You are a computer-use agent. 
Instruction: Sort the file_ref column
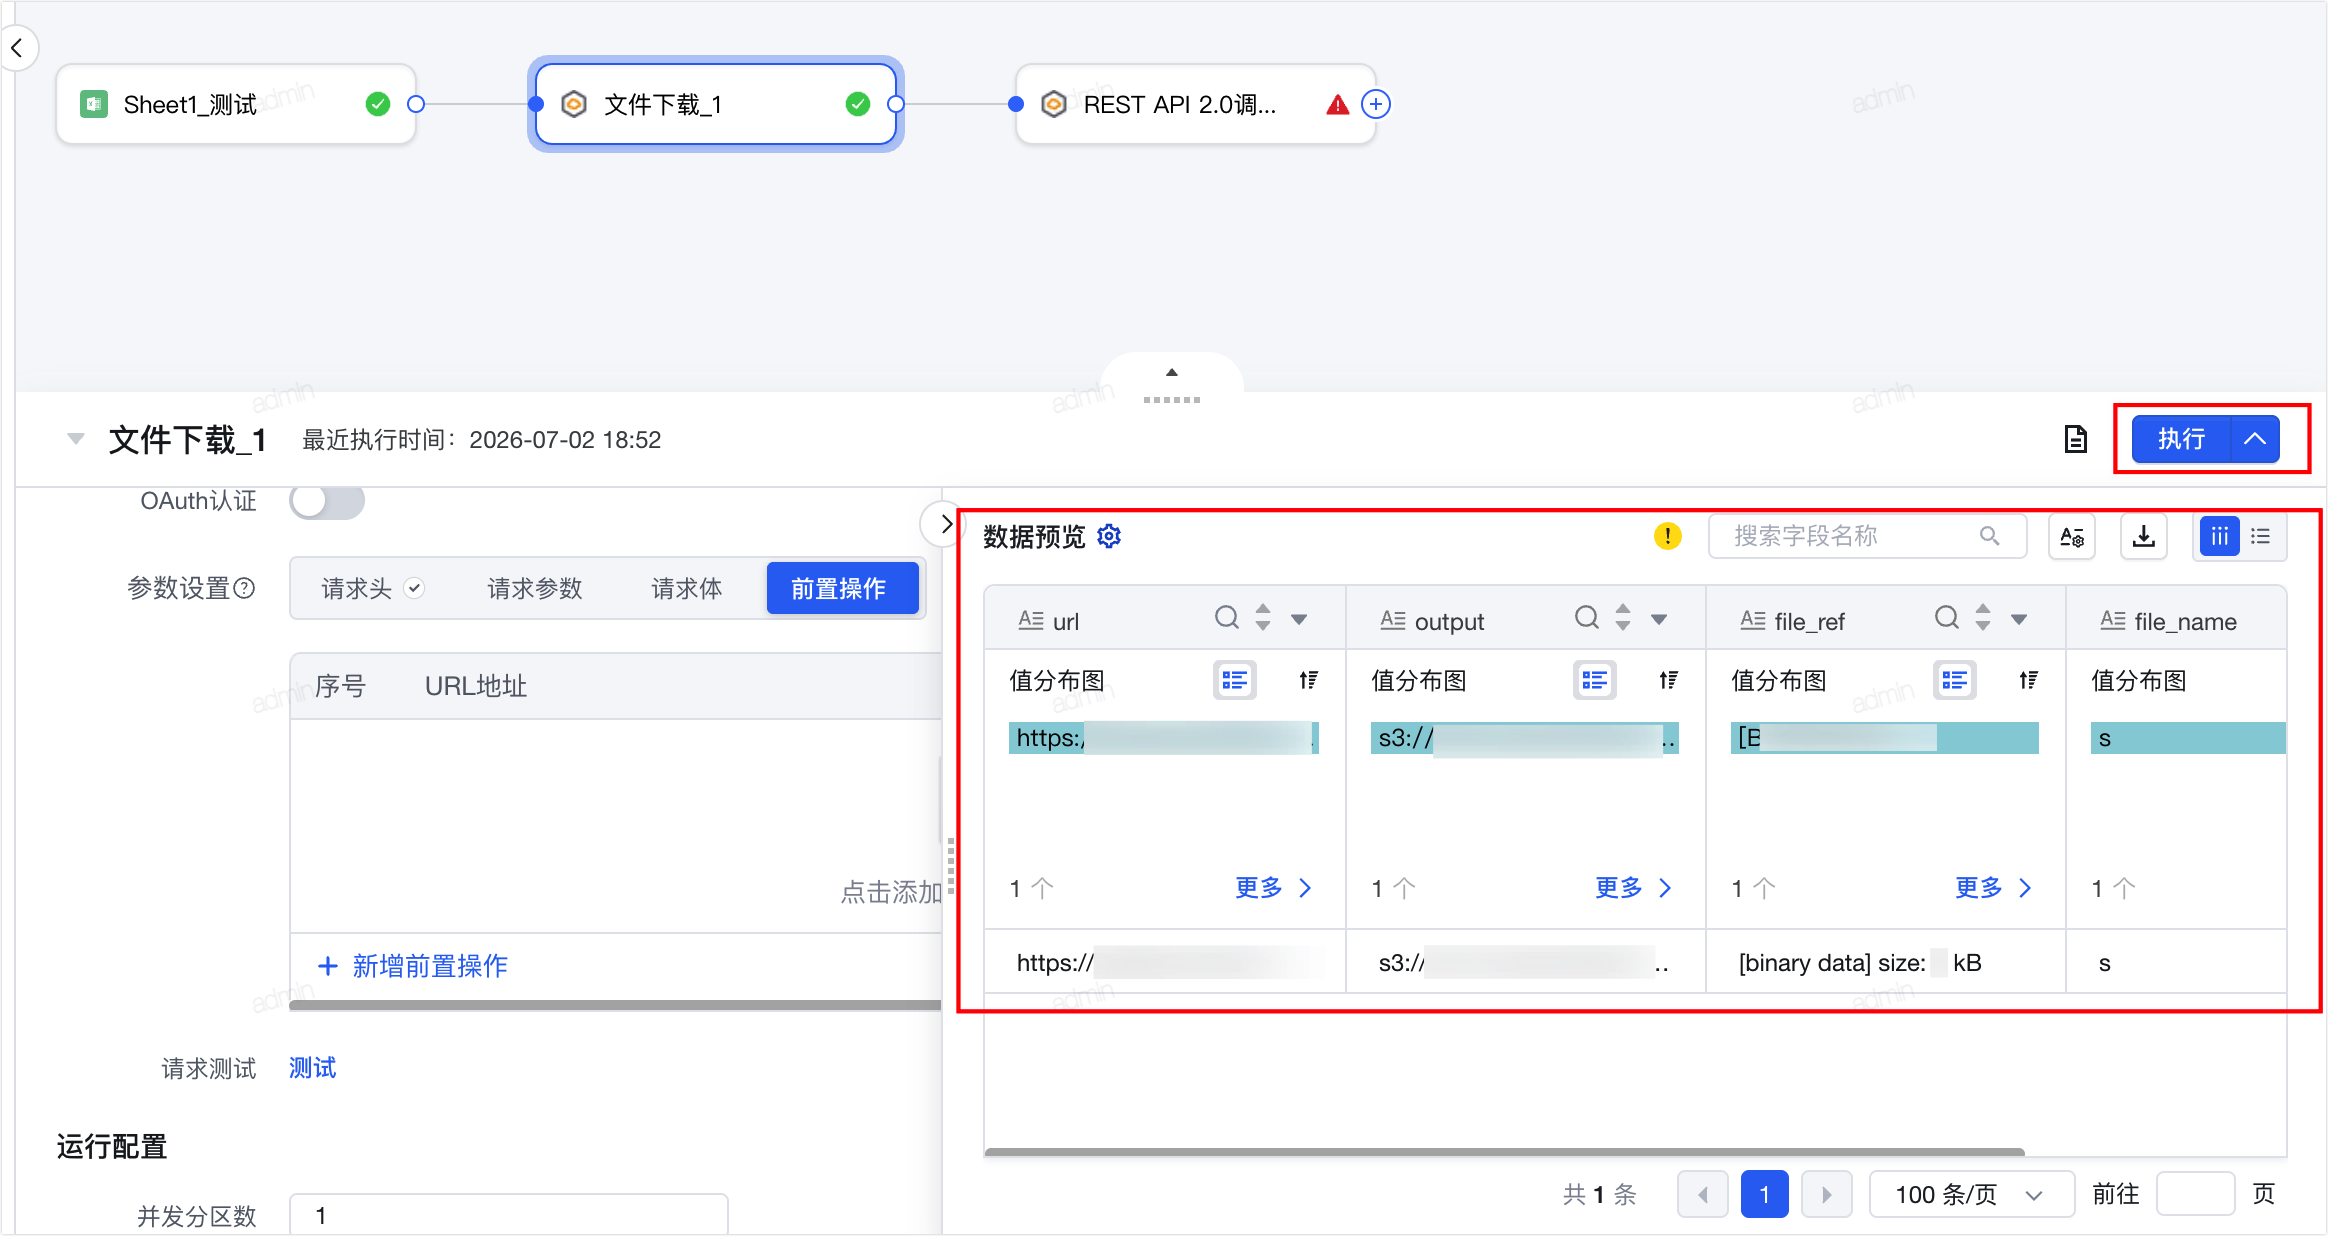click(x=1983, y=618)
